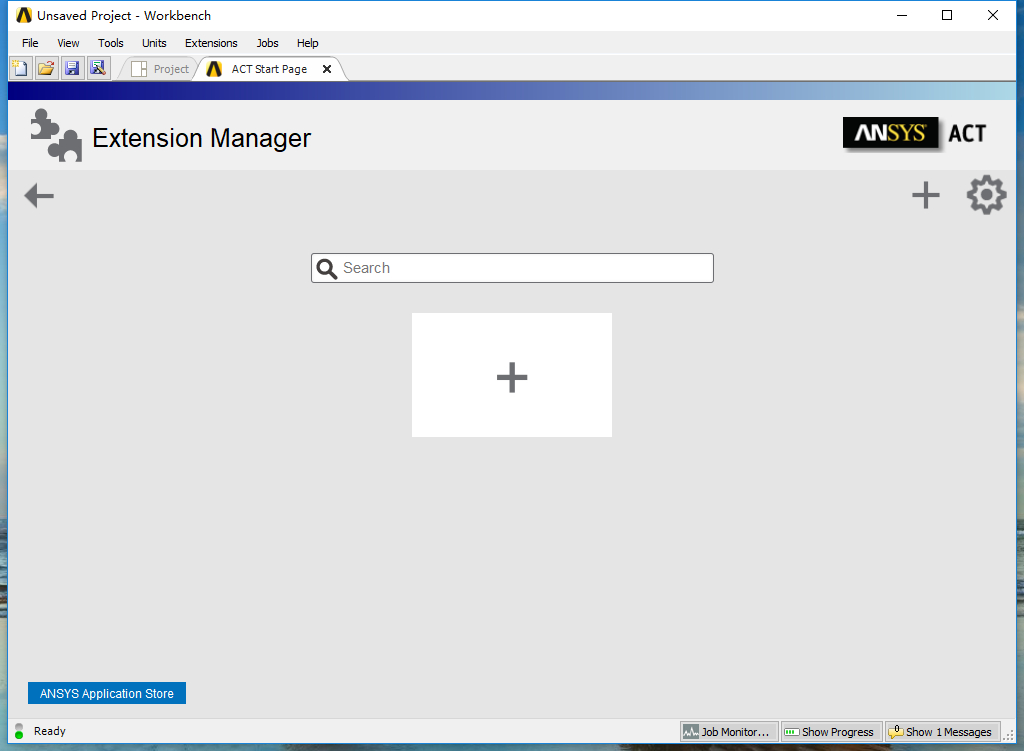The image size is (1024, 751).
Task: Open the Extensions menu
Action: coord(211,43)
